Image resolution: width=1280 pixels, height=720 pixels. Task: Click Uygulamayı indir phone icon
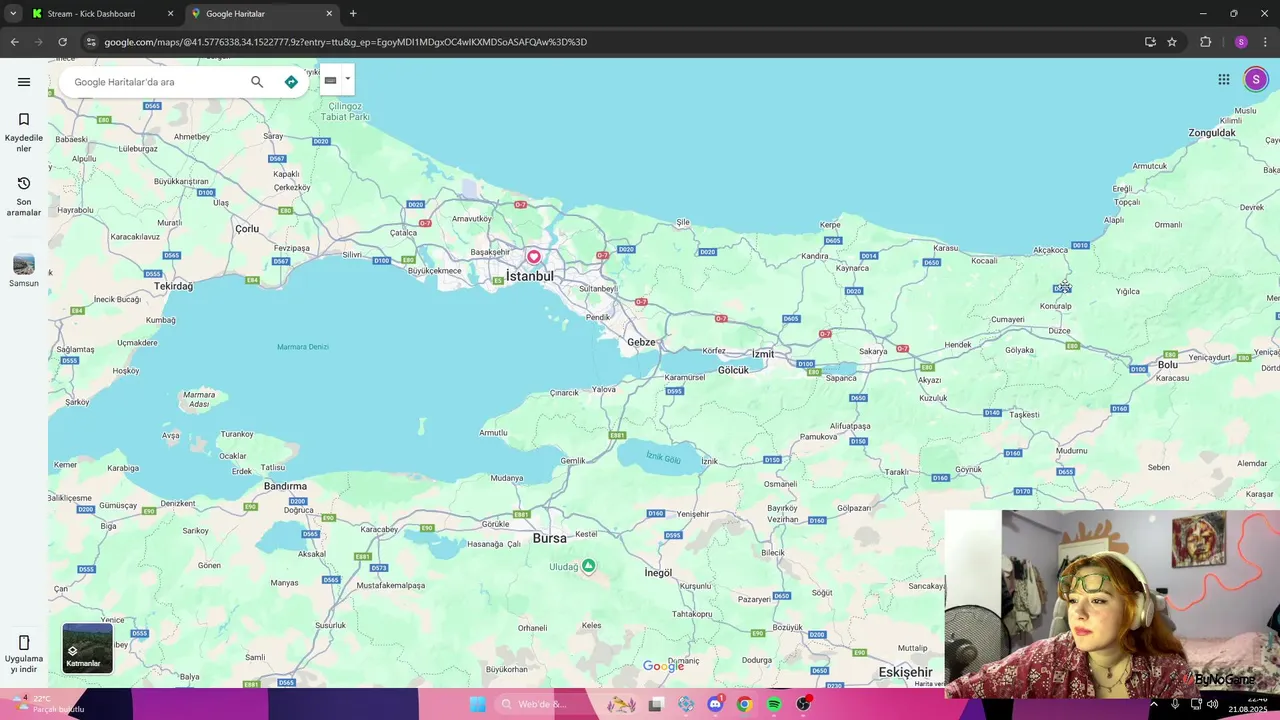pyautogui.click(x=24, y=642)
